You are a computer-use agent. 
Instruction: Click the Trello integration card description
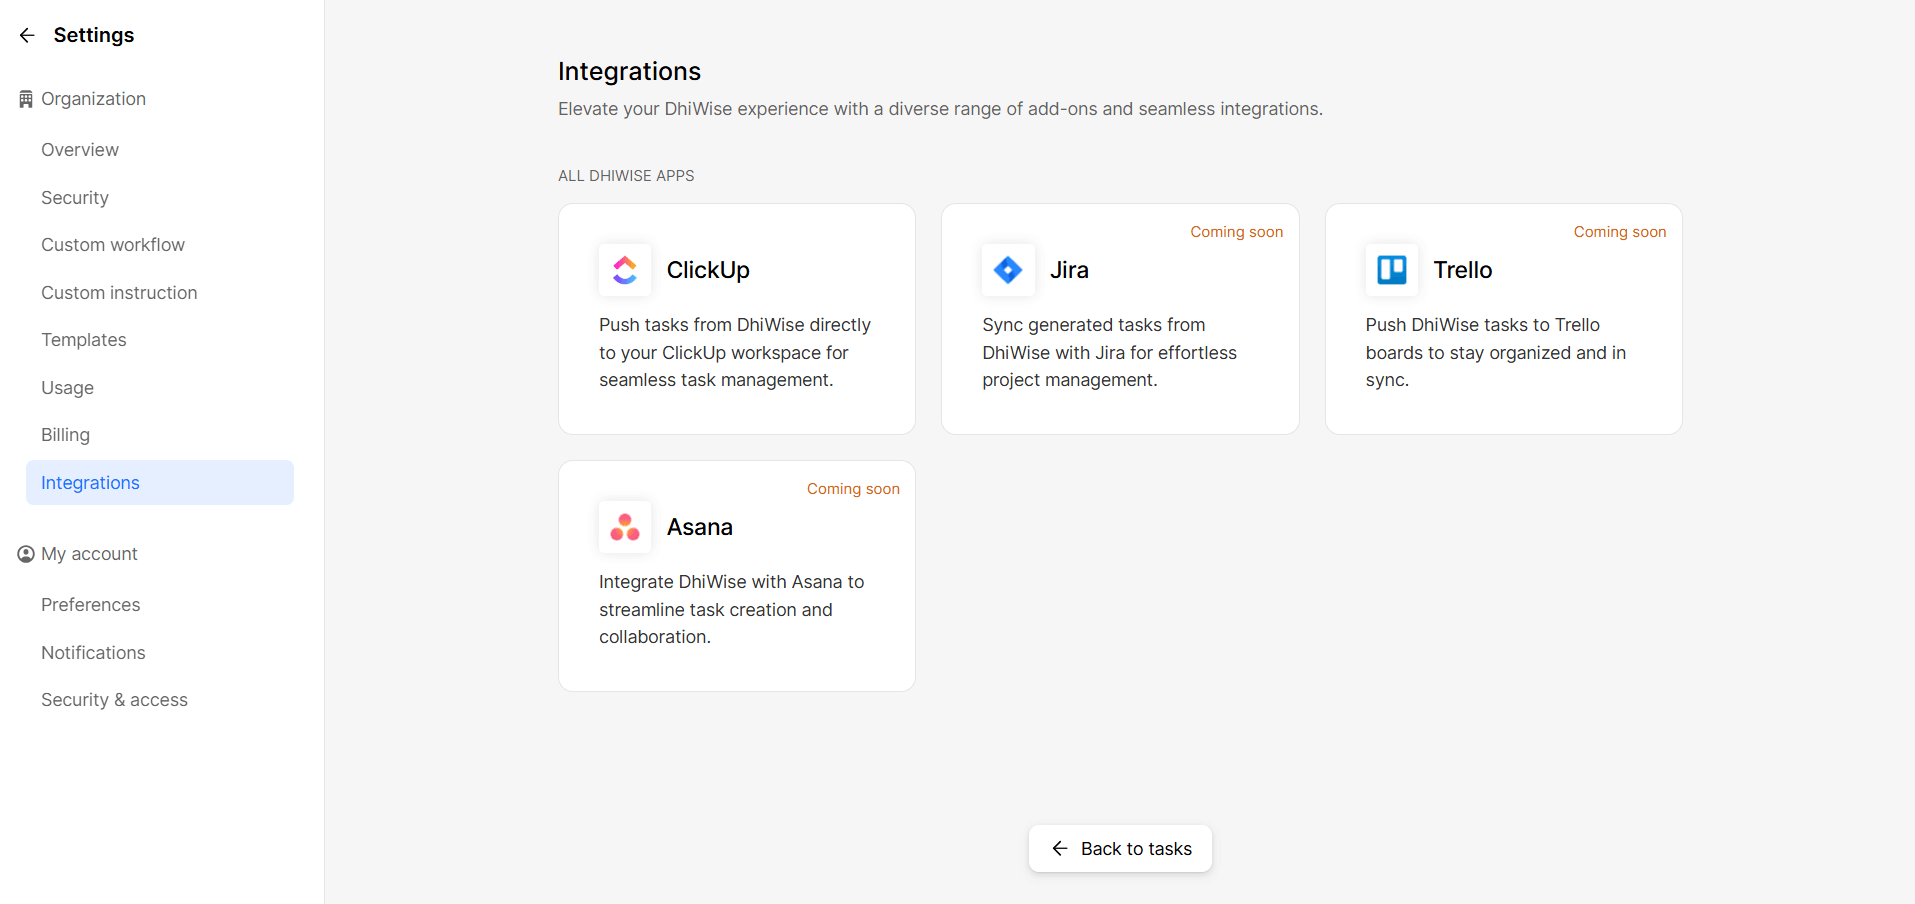(1496, 353)
